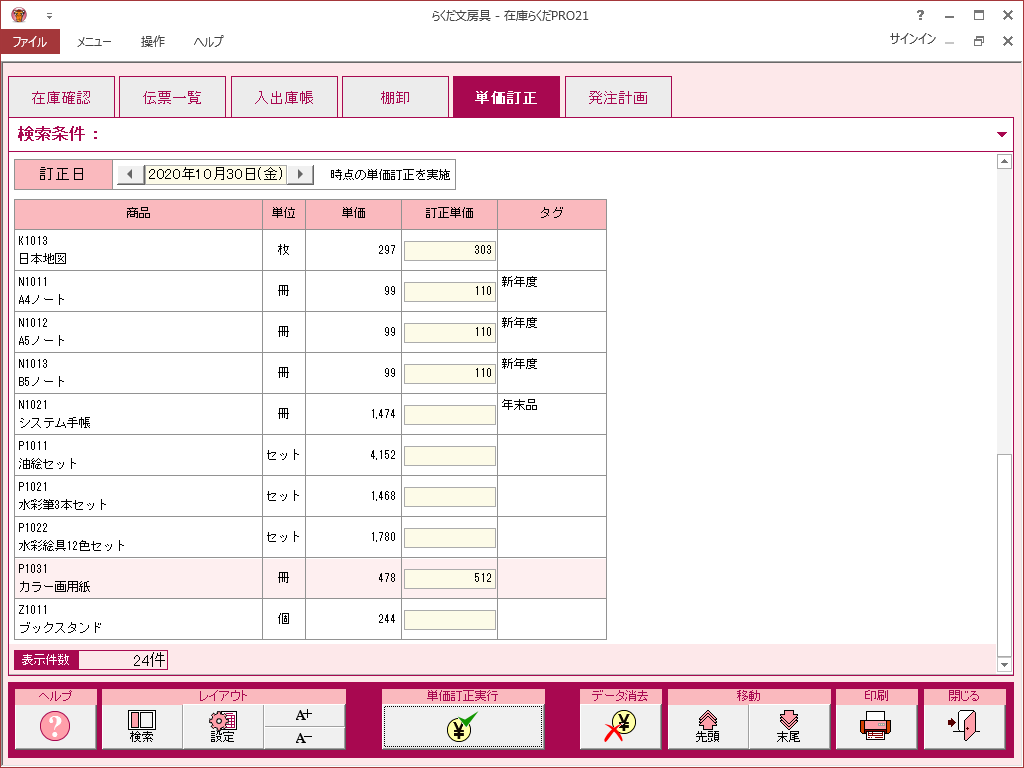Click the help question mark icon
The height and width of the screenshot is (768, 1024).
[x=55, y=726]
